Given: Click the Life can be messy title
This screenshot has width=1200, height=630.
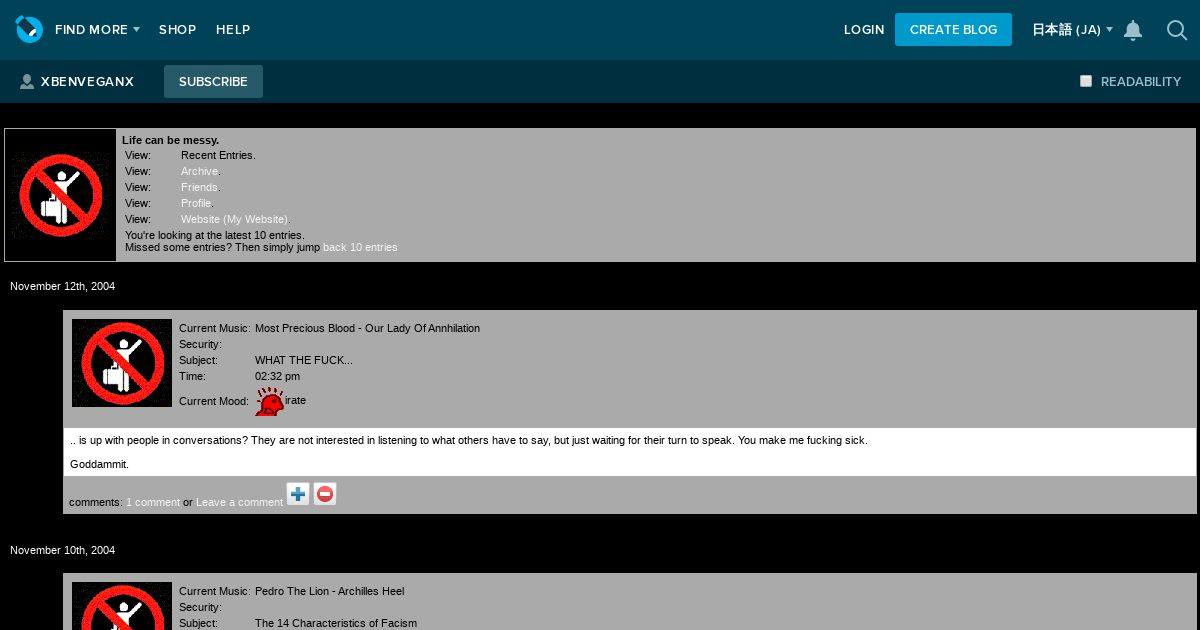Looking at the screenshot, I should tap(170, 140).
